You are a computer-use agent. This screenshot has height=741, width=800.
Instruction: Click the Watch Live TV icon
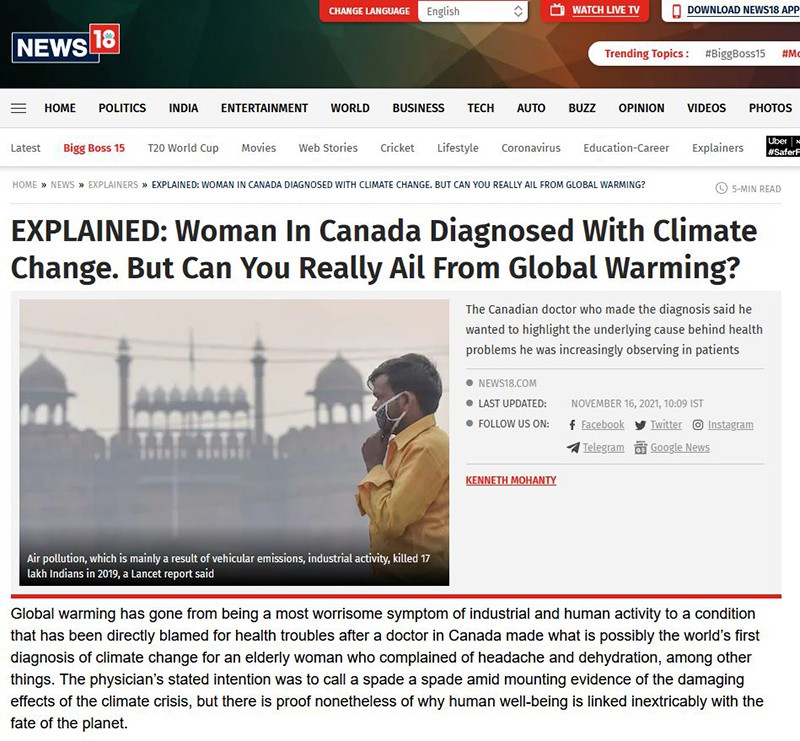[558, 10]
